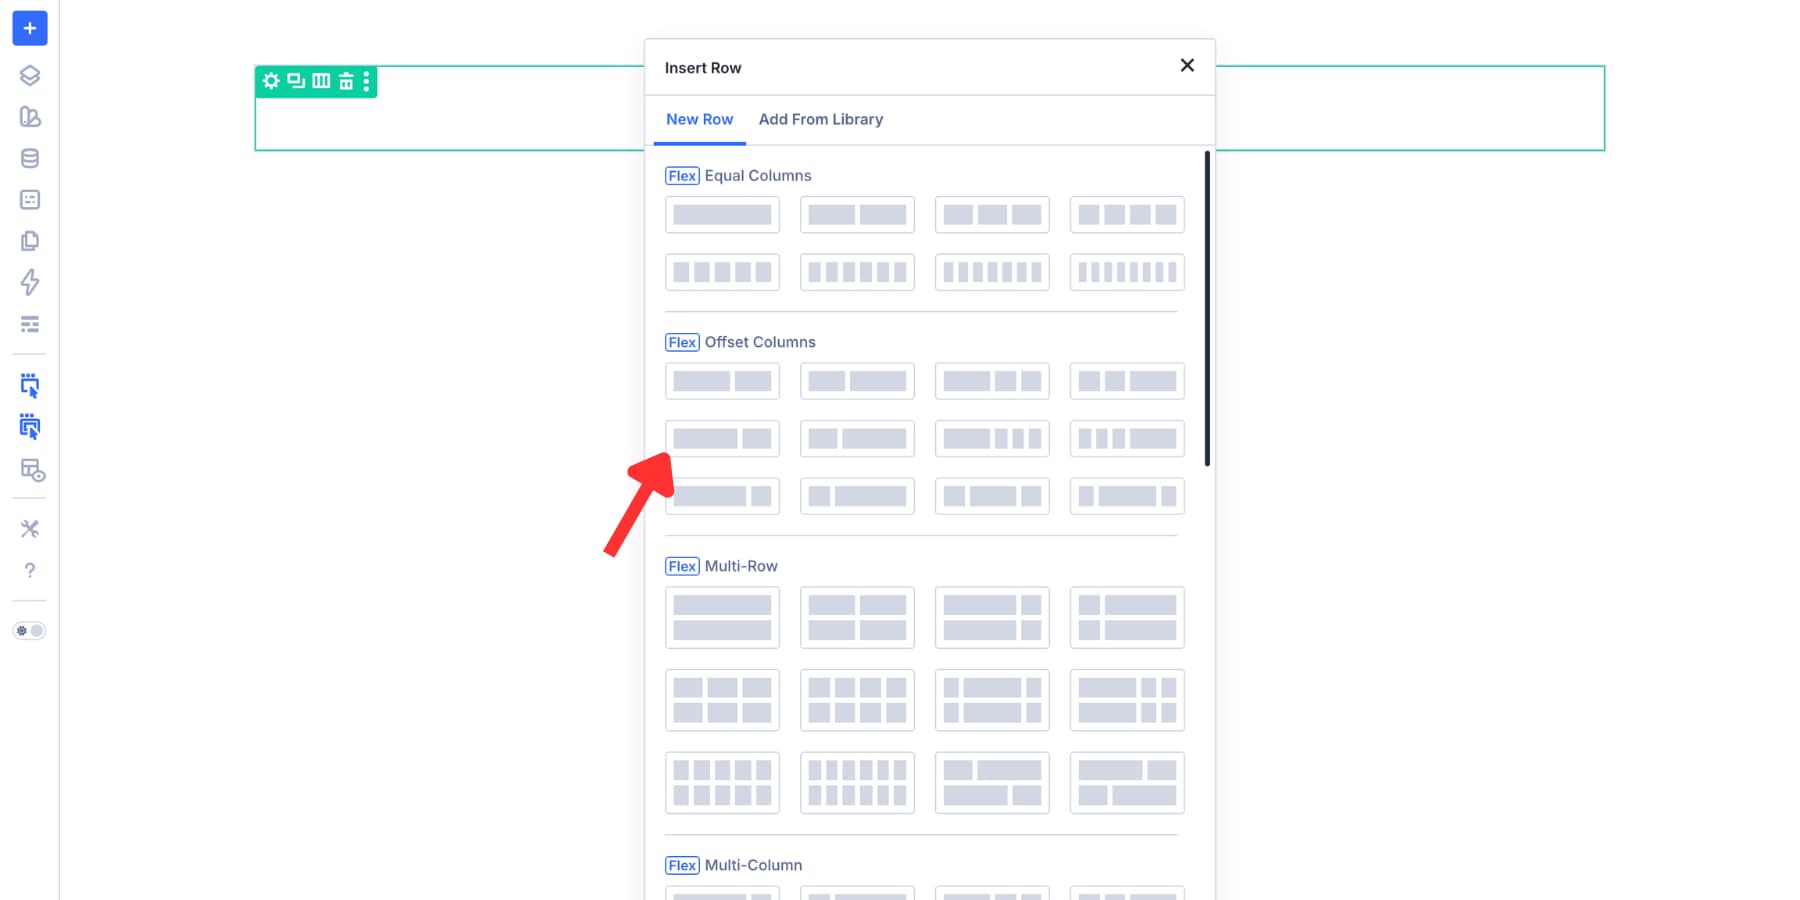Click the Flex badge beside Equal Columns

click(682, 176)
